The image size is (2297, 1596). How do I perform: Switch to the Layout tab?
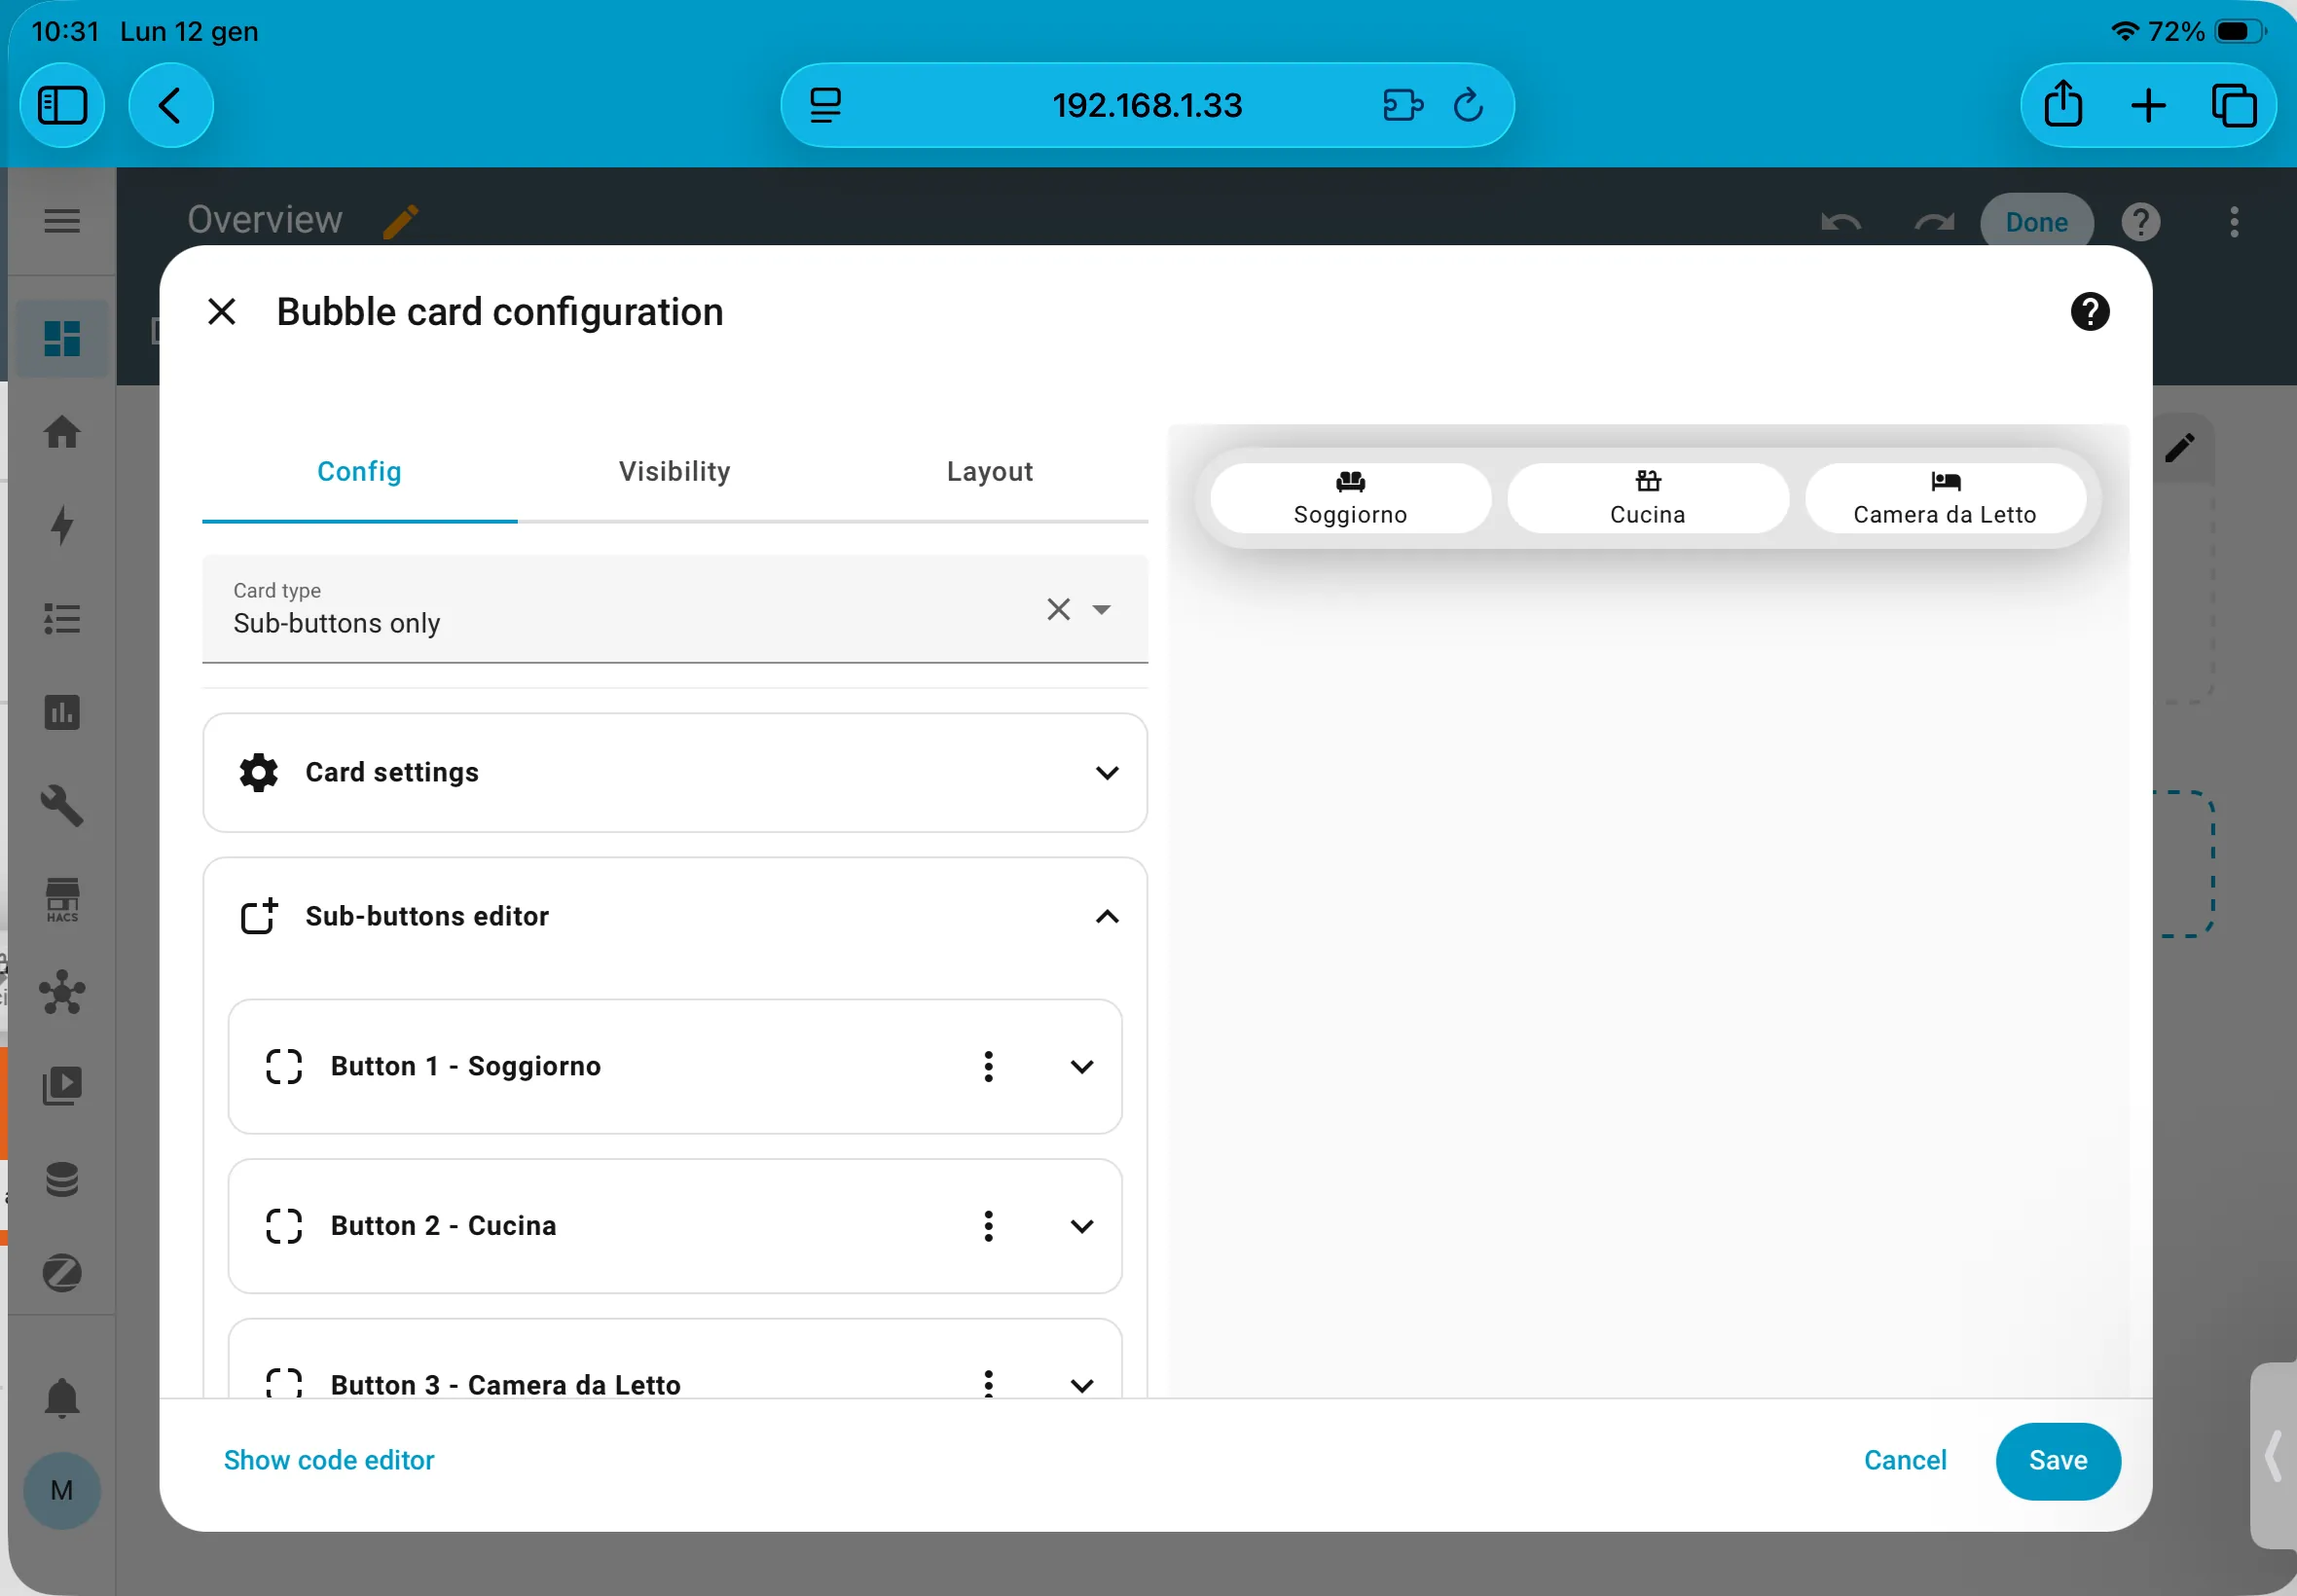point(988,471)
